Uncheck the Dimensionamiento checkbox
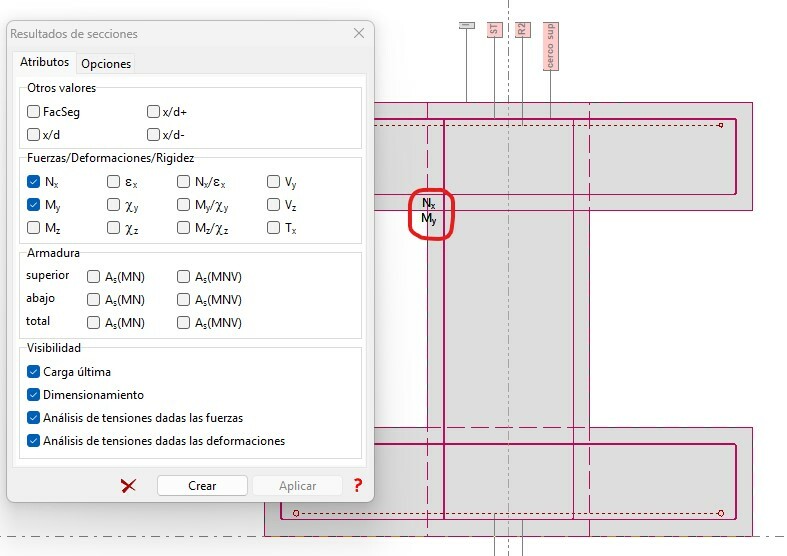The image size is (787, 556). point(34,394)
